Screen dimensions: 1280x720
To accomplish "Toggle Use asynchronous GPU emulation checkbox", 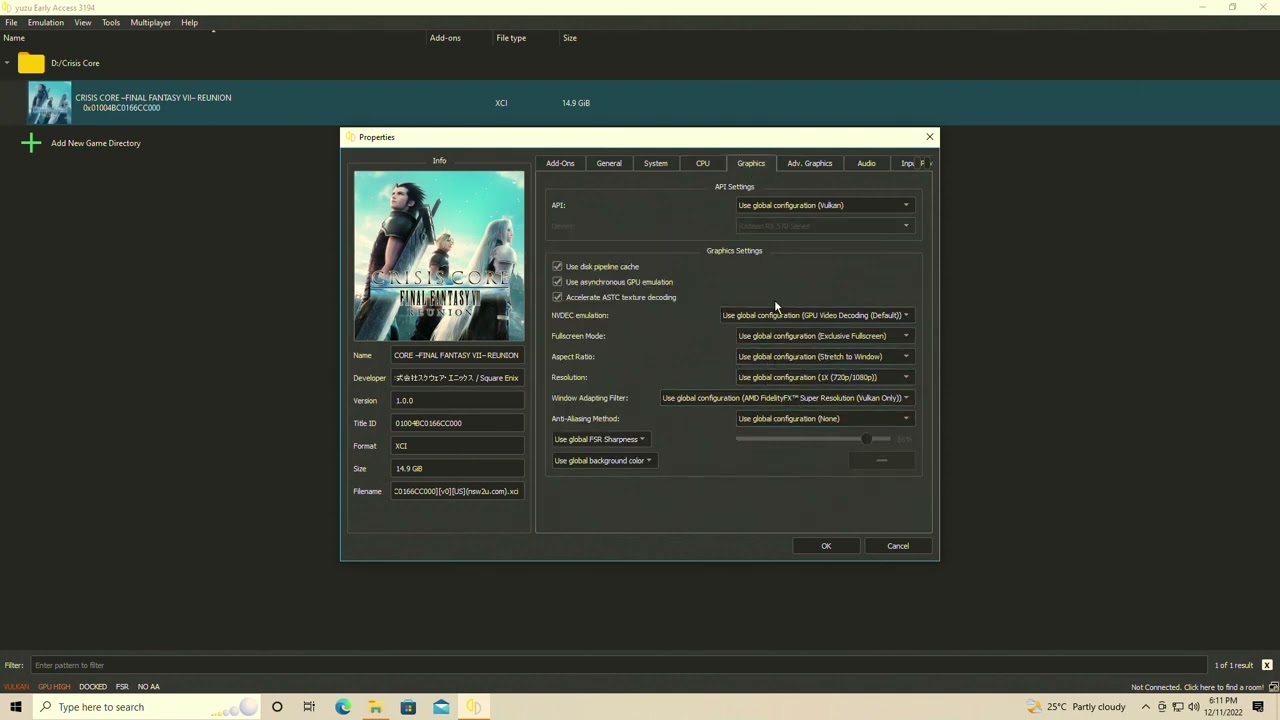I will point(557,282).
